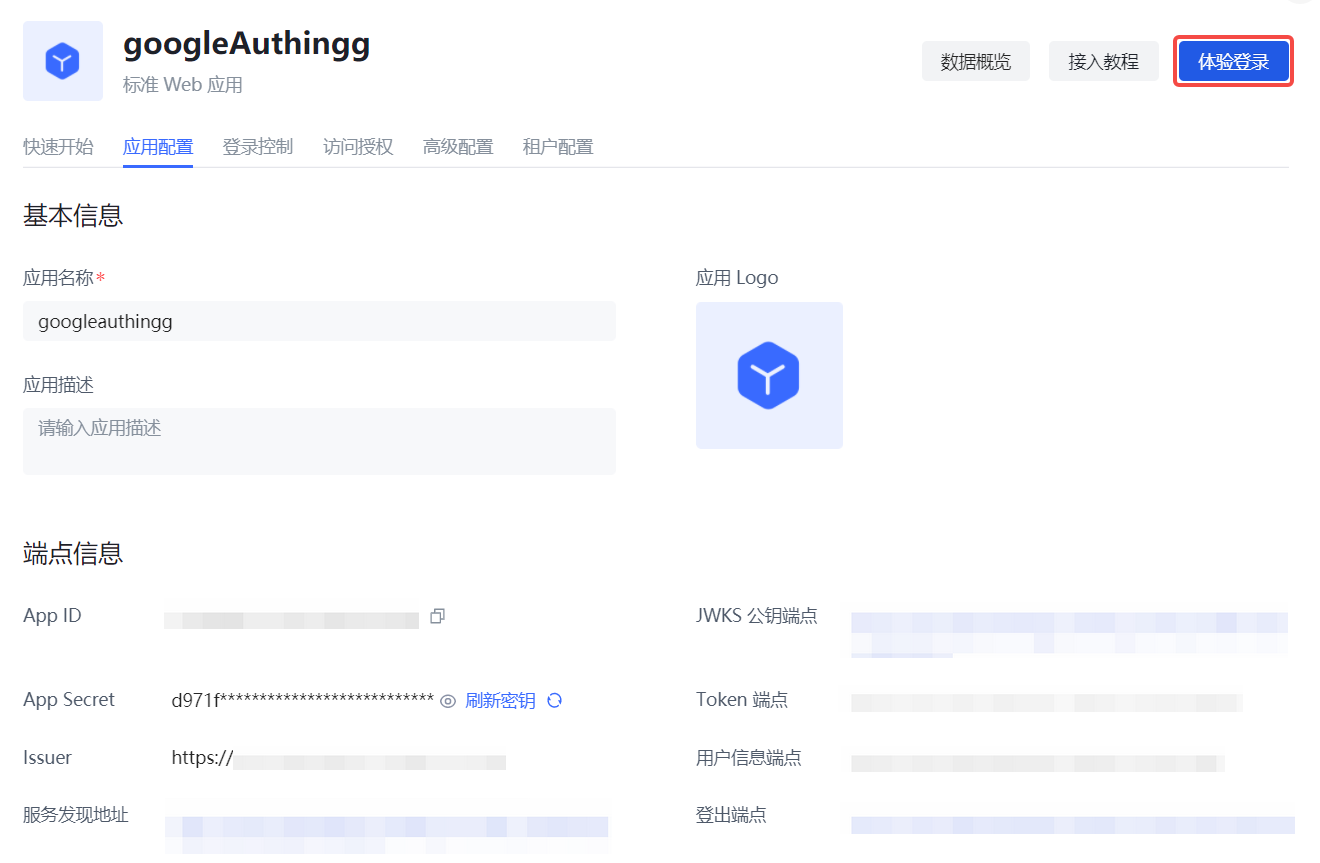Image resolution: width=1320 pixels, height=863 pixels.
Task: Switch to the 快速开始 tab
Action: (x=58, y=147)
